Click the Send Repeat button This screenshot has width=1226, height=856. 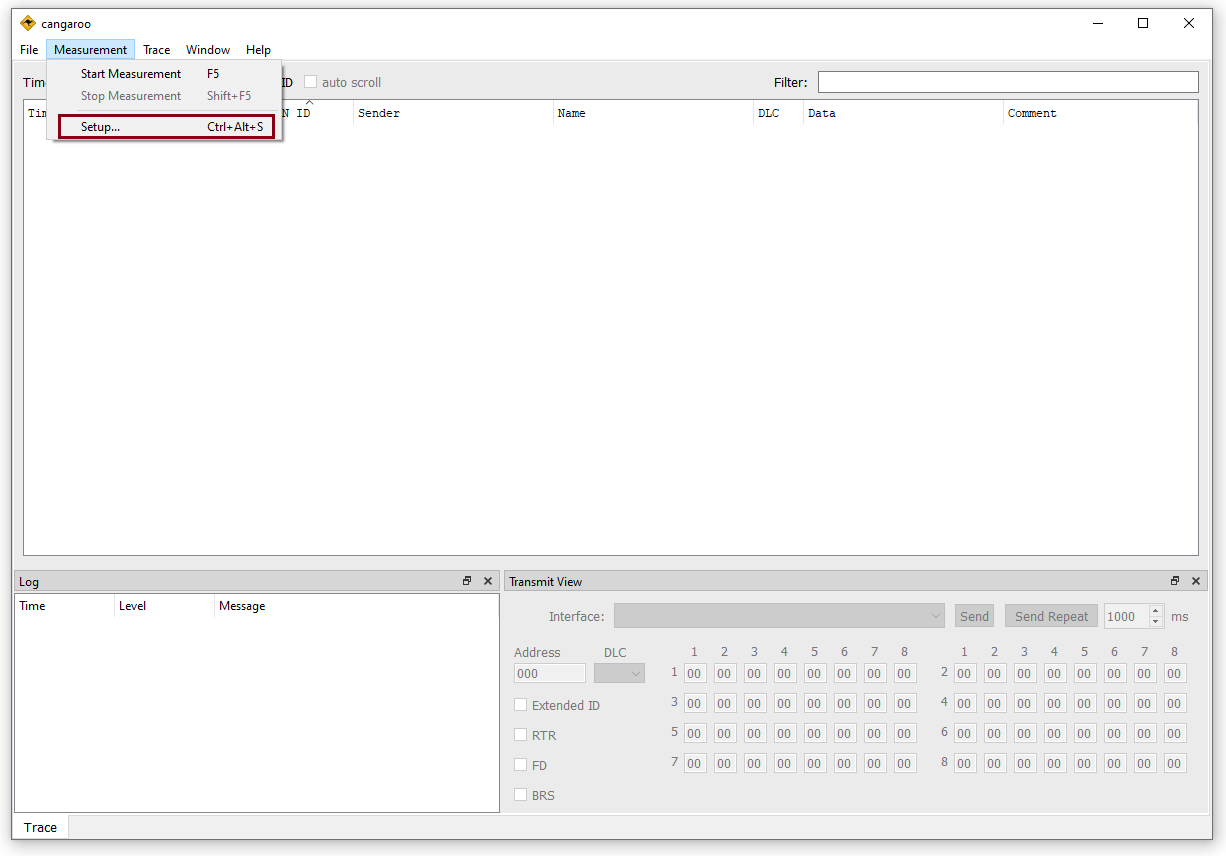(1051, 616)
